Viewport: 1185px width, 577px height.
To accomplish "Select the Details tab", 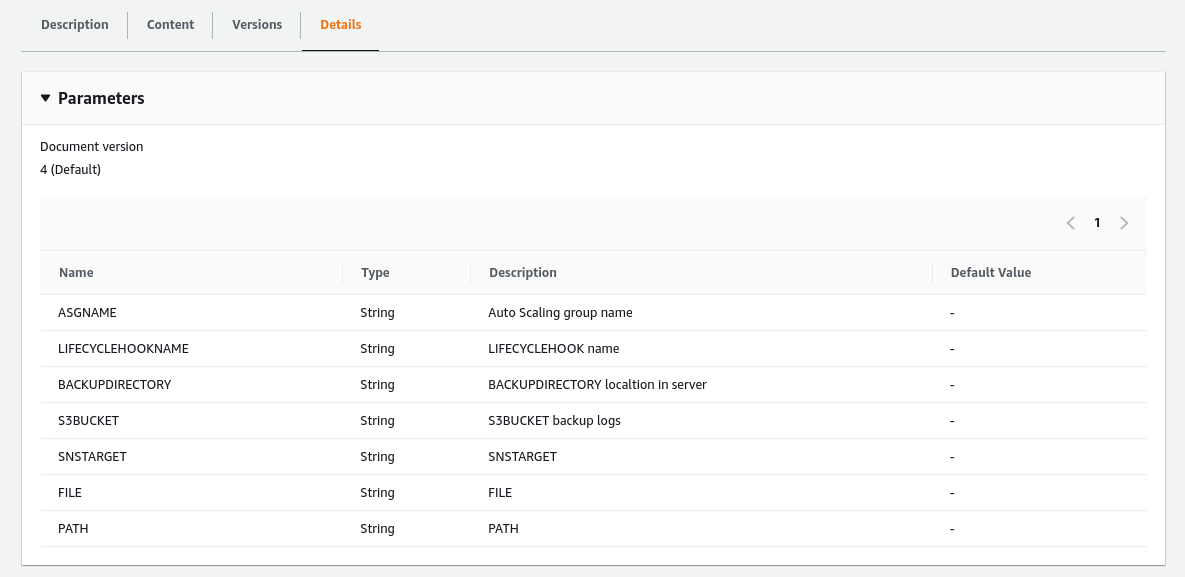I will [x=340, y=25].
